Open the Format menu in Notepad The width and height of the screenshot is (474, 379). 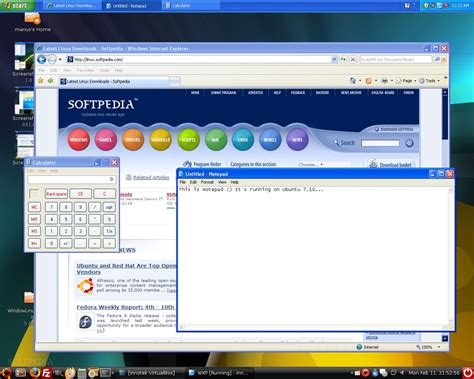207,182
